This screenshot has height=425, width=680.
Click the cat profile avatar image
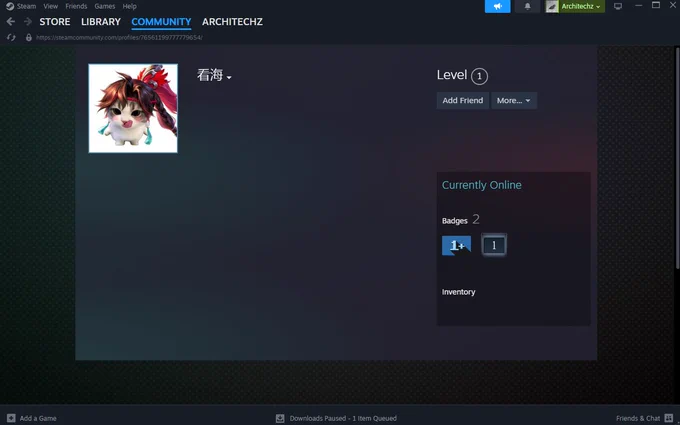tap(133, 108)
